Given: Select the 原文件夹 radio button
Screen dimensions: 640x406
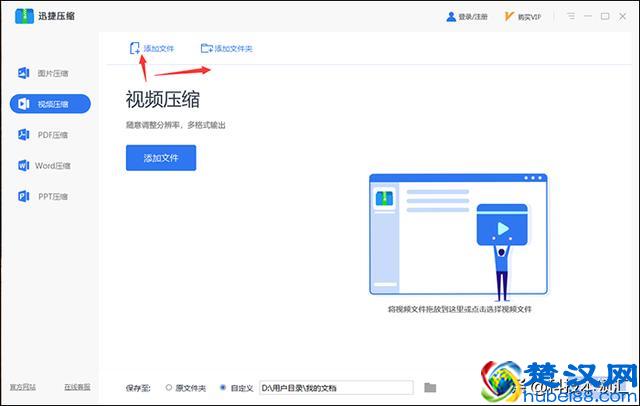Looking at the screenshot, I should [169, 387].
